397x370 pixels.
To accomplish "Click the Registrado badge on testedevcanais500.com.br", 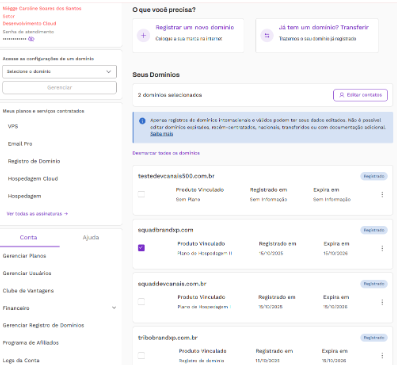I will click(x=374, y=176).
